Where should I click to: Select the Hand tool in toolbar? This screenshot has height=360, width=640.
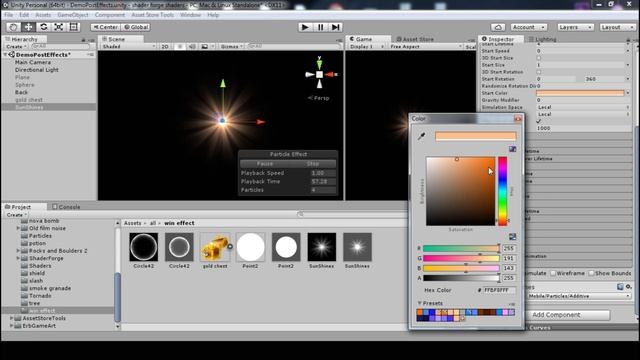(x=13, y=27)
